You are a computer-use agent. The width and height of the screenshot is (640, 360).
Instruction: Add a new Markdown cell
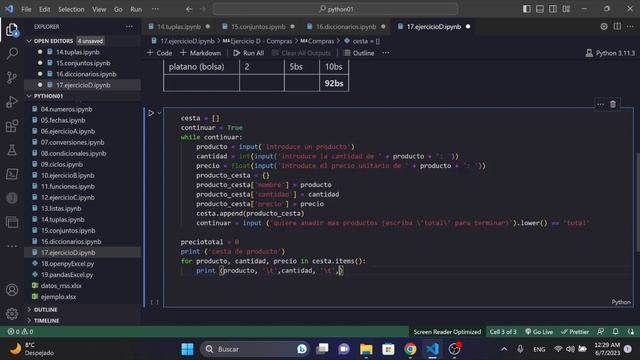pos(200,53)
